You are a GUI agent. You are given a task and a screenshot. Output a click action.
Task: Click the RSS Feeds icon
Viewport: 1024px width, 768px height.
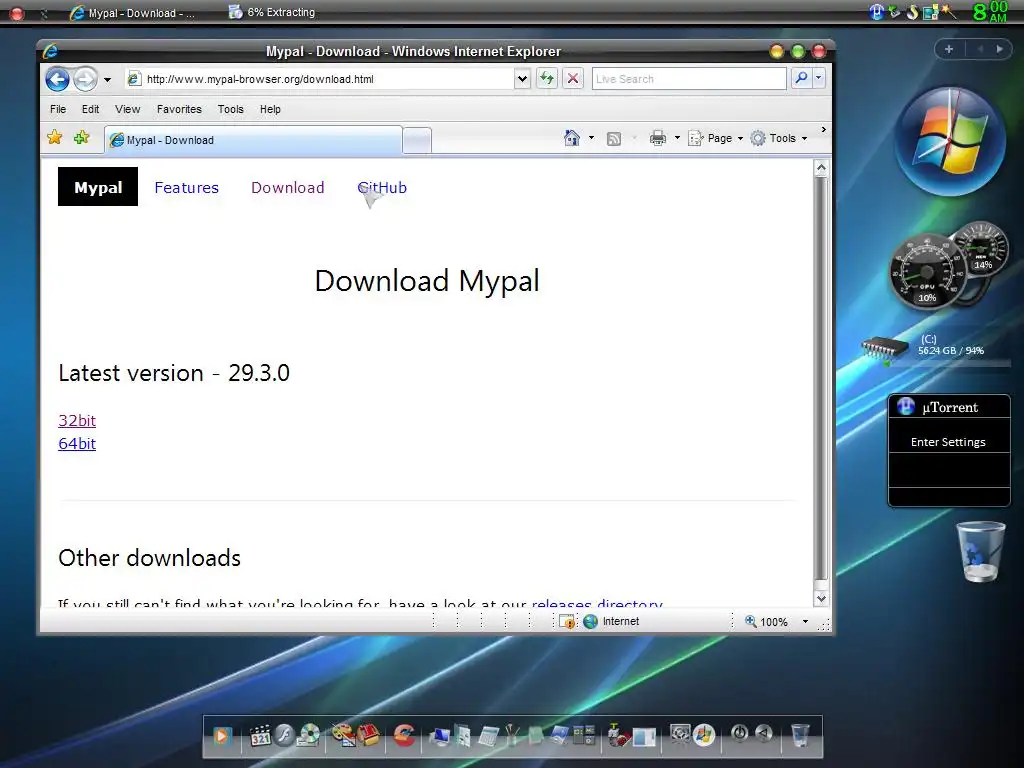(x=614, y=138)
